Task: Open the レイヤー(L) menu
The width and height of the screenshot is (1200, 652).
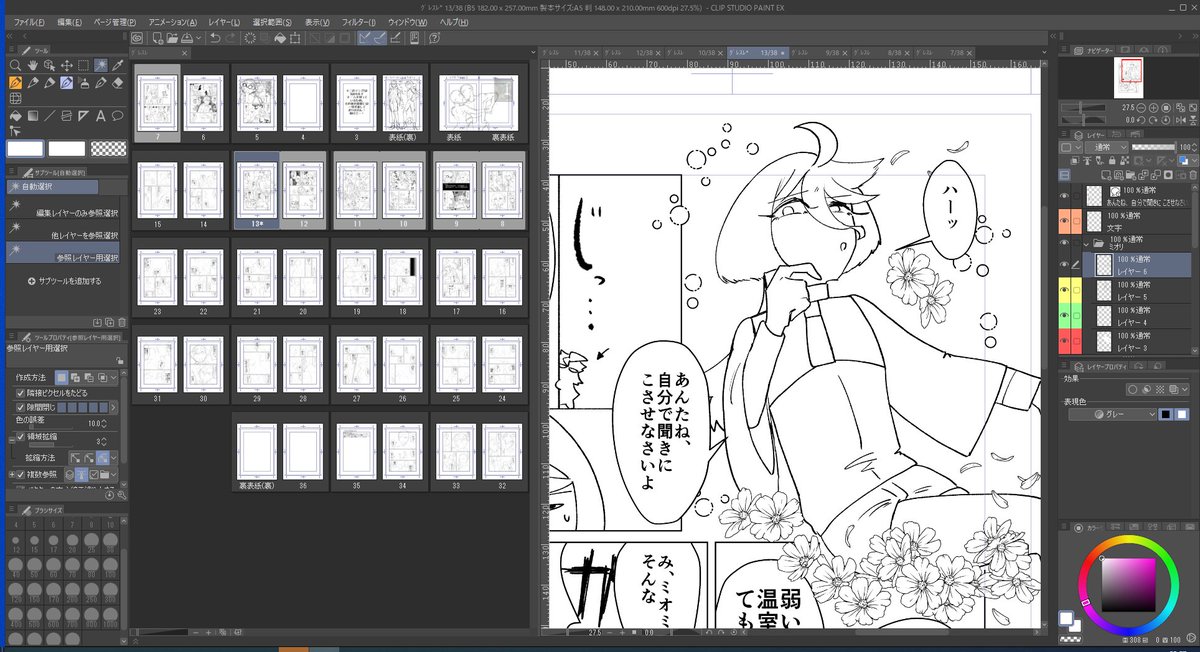Action: click(224, 21)
